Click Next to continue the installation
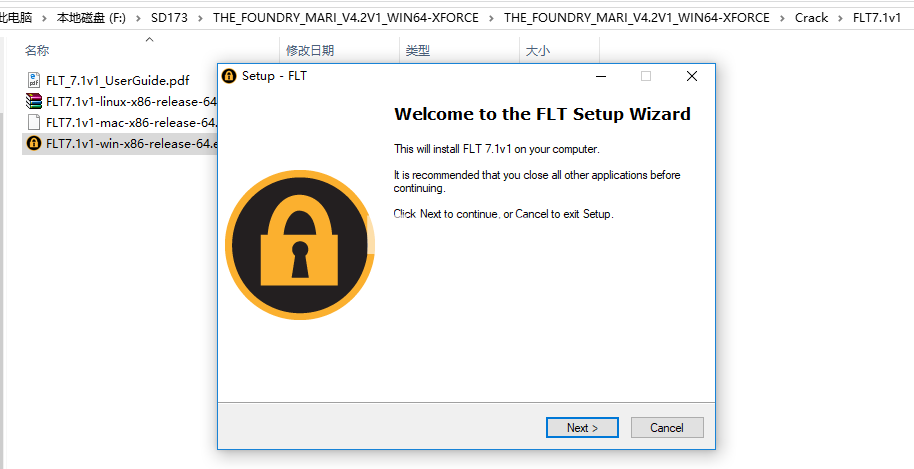The image size is (914, 469). 582,428
